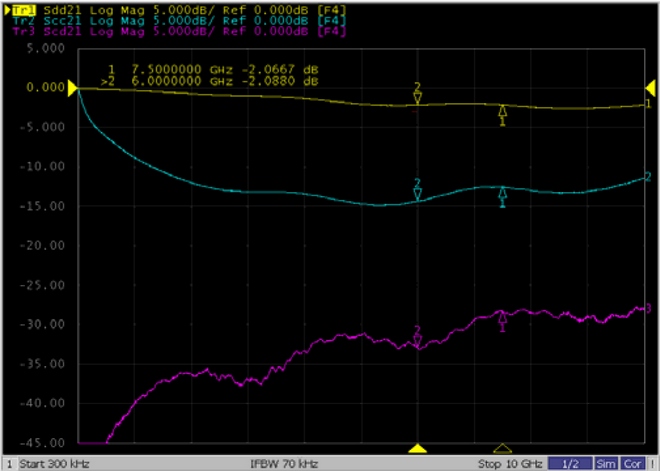Viewport: 660px width, 471px height.
Task: Select marker 1 on the magenta Scd21 trace
Action: (503, 320)
